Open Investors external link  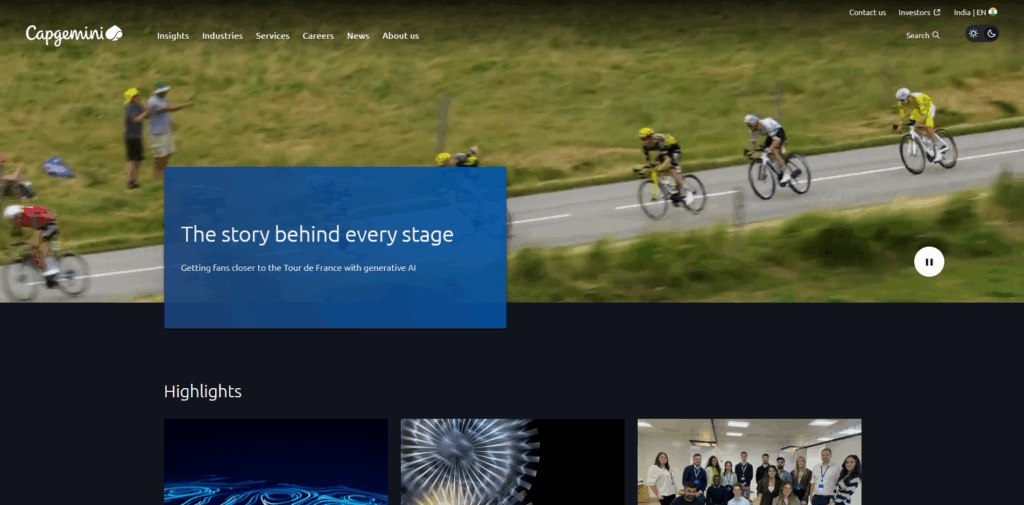coord(919,12)
